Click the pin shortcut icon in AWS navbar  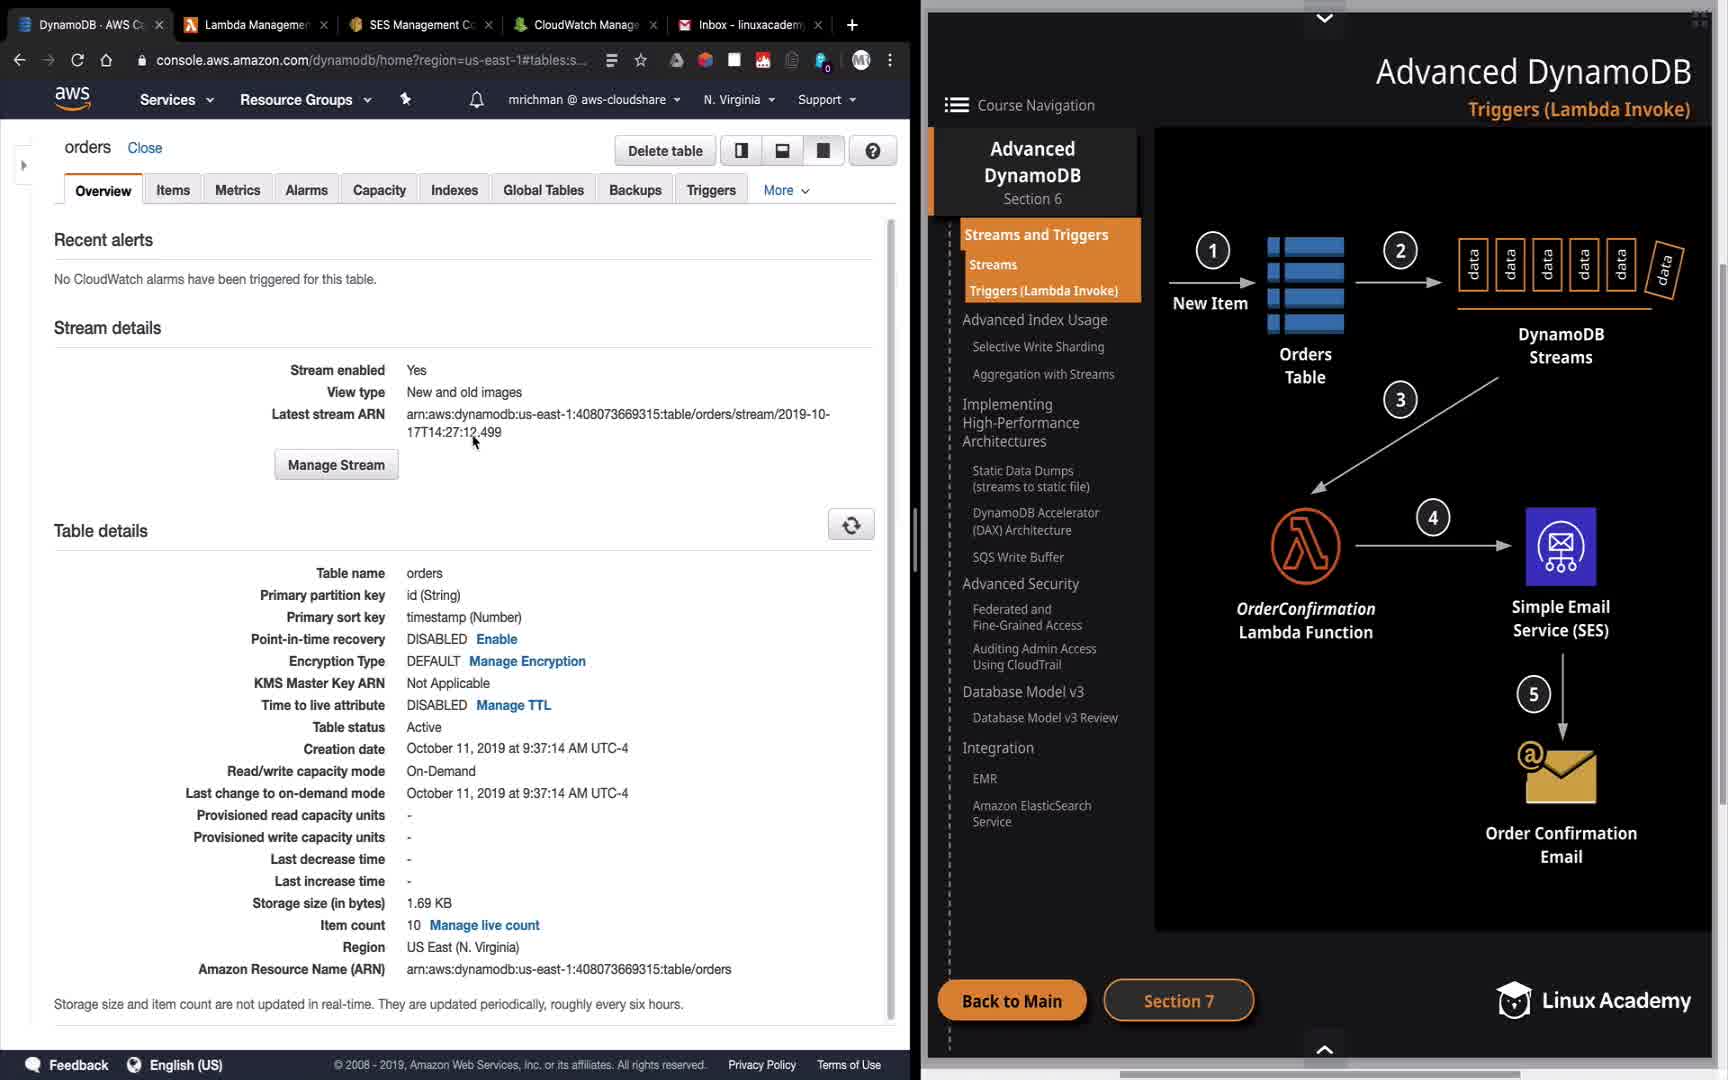(405, 99)
